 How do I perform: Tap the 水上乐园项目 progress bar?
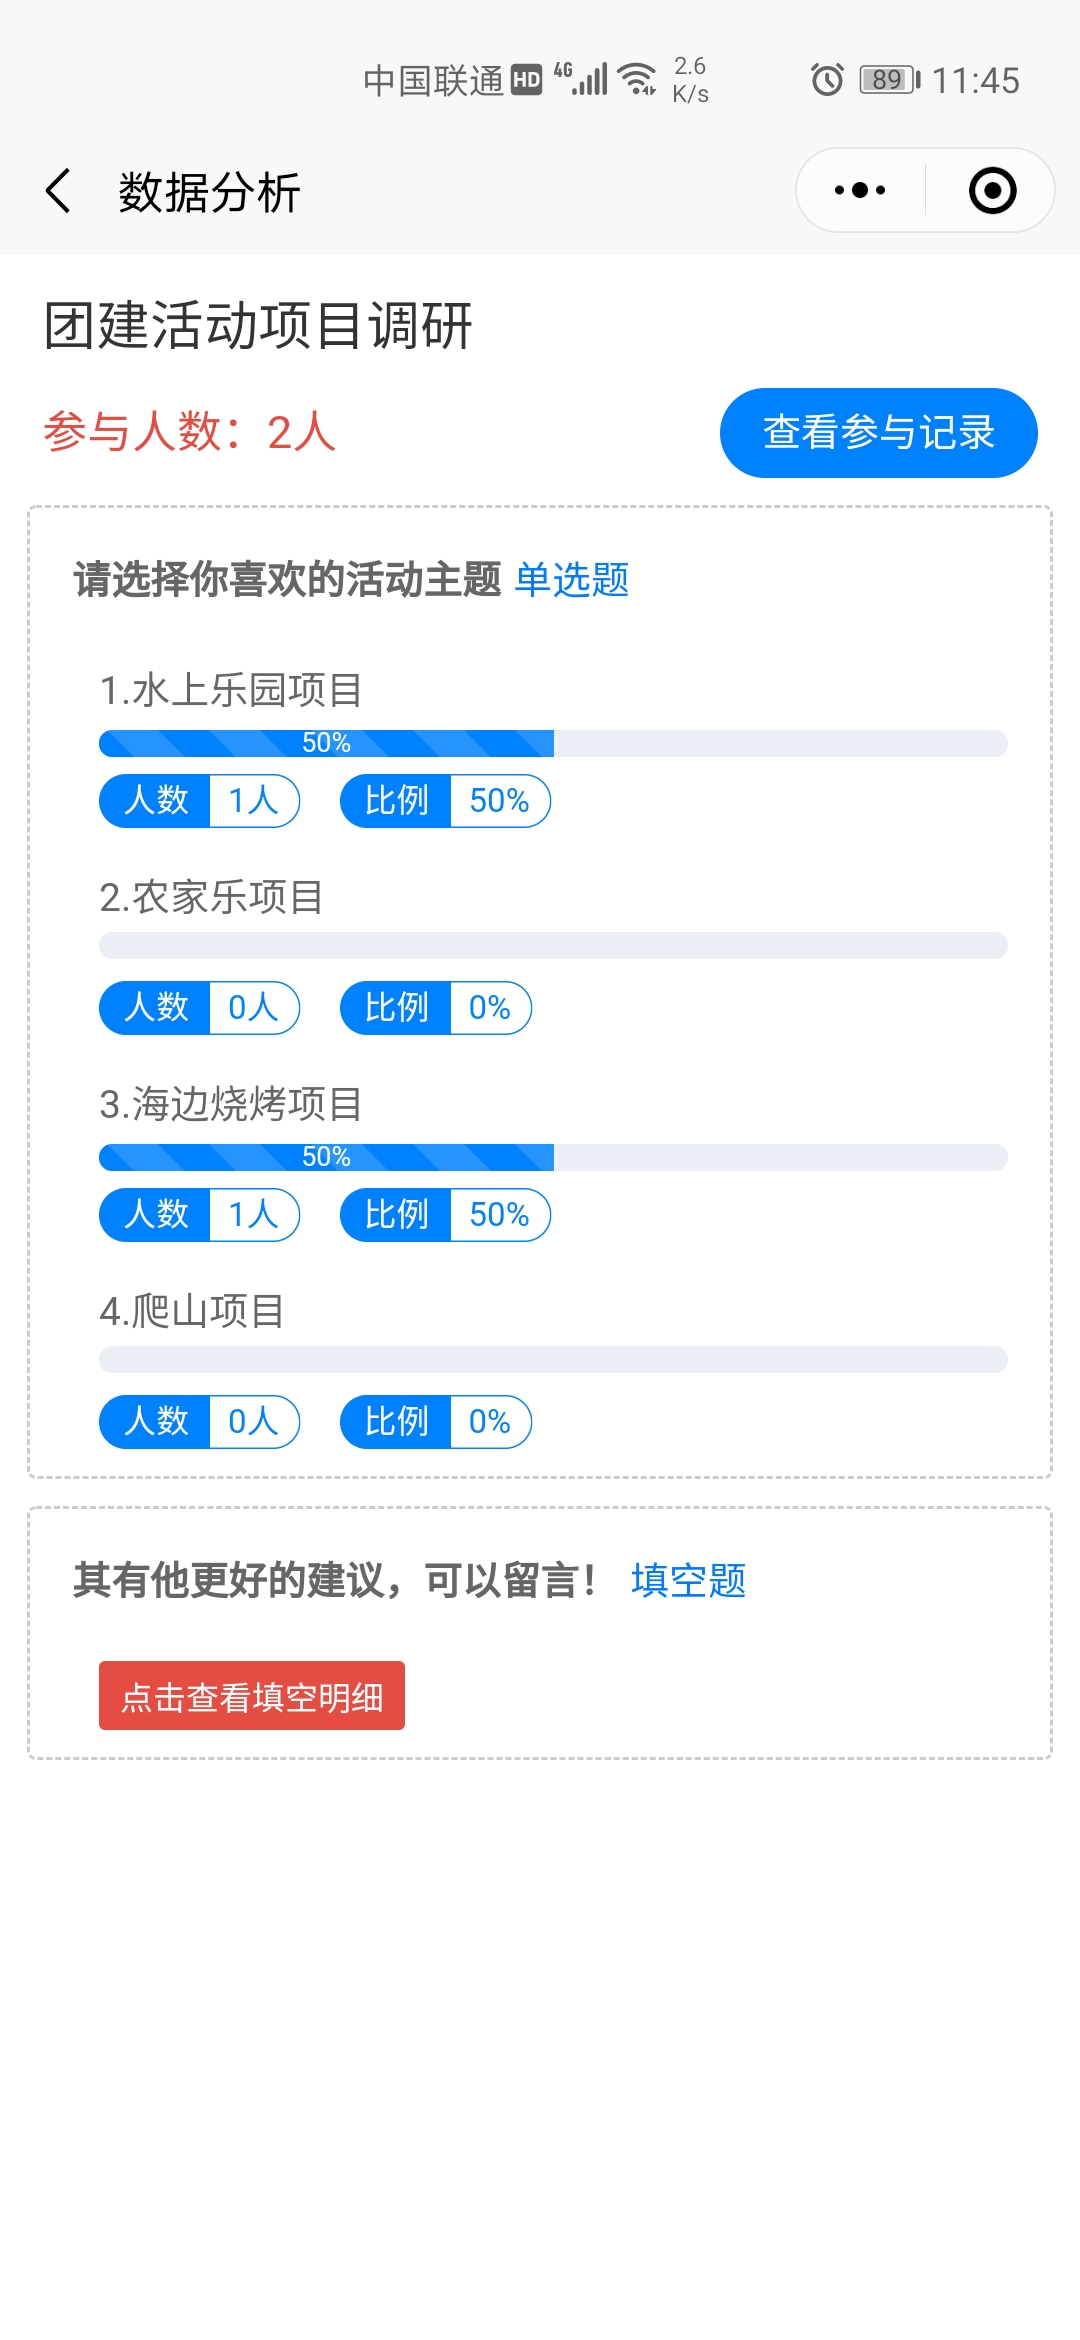pos(553,743)
